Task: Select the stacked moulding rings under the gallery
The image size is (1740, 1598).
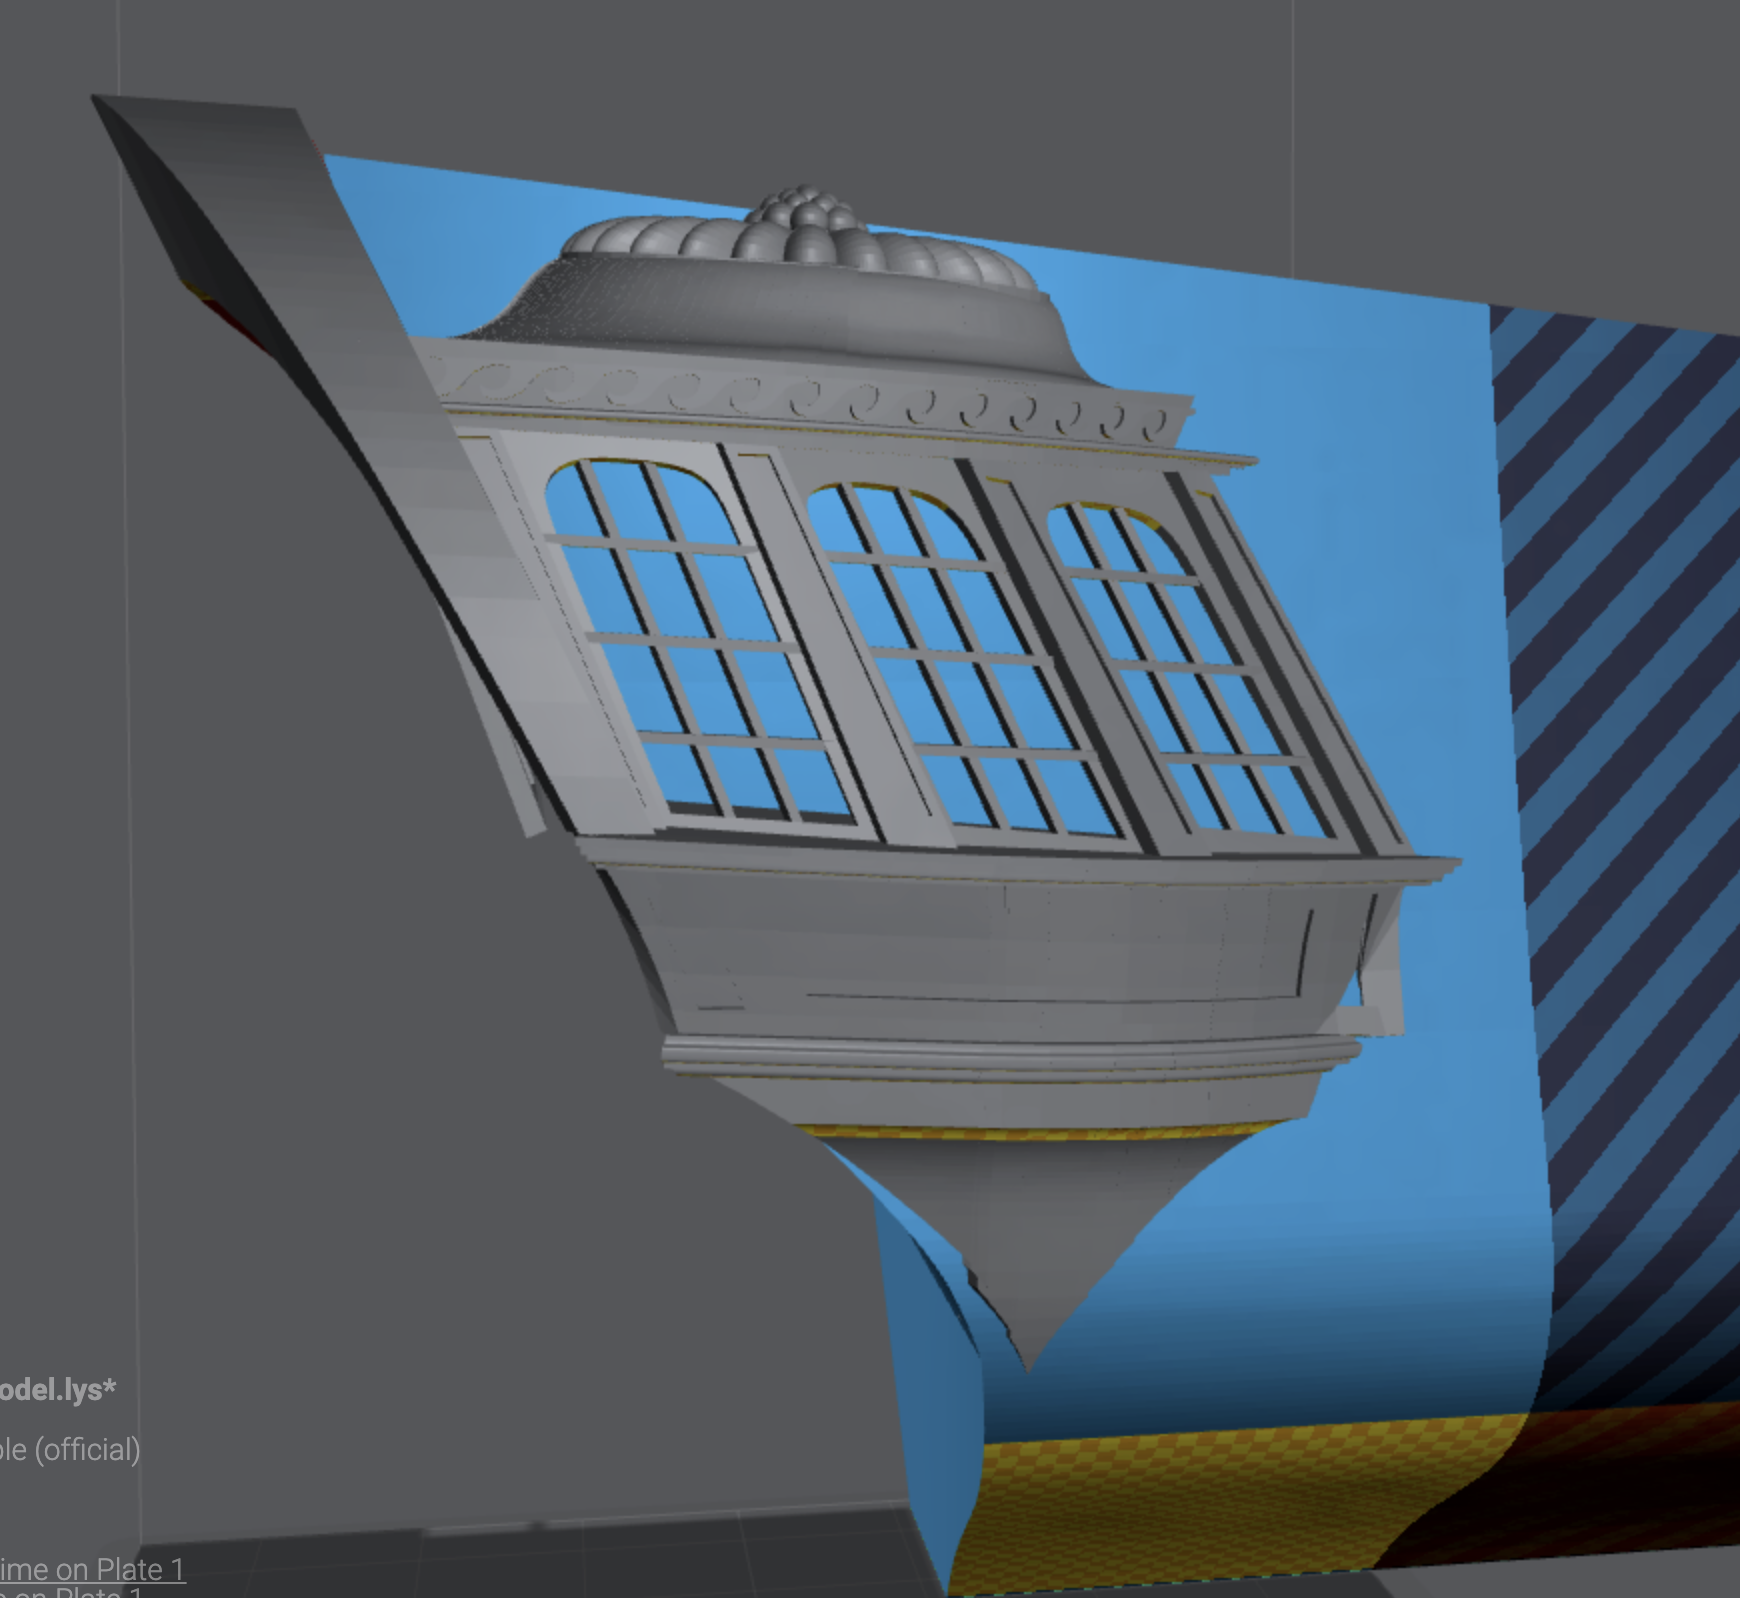Action: 1010,1060
